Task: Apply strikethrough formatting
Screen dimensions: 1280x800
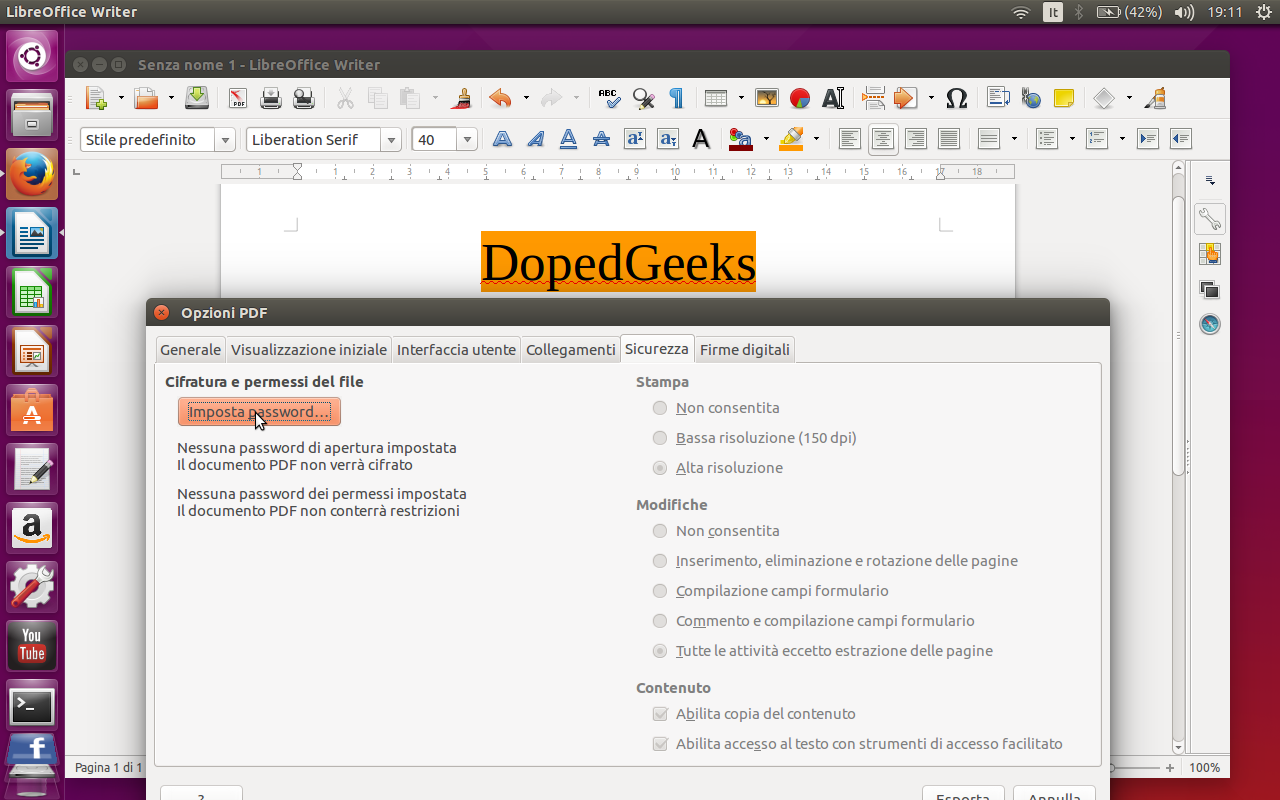Action: [x=602, y=139]
